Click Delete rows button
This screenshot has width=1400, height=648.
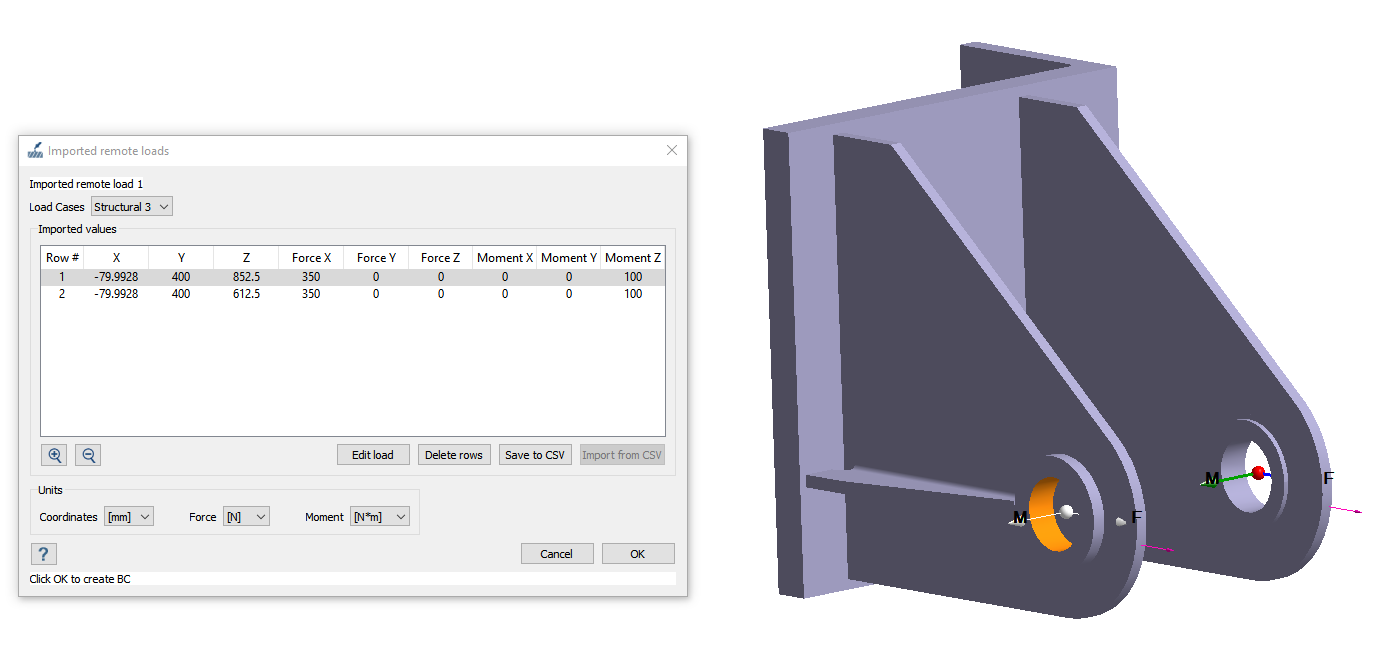(454, 455)
